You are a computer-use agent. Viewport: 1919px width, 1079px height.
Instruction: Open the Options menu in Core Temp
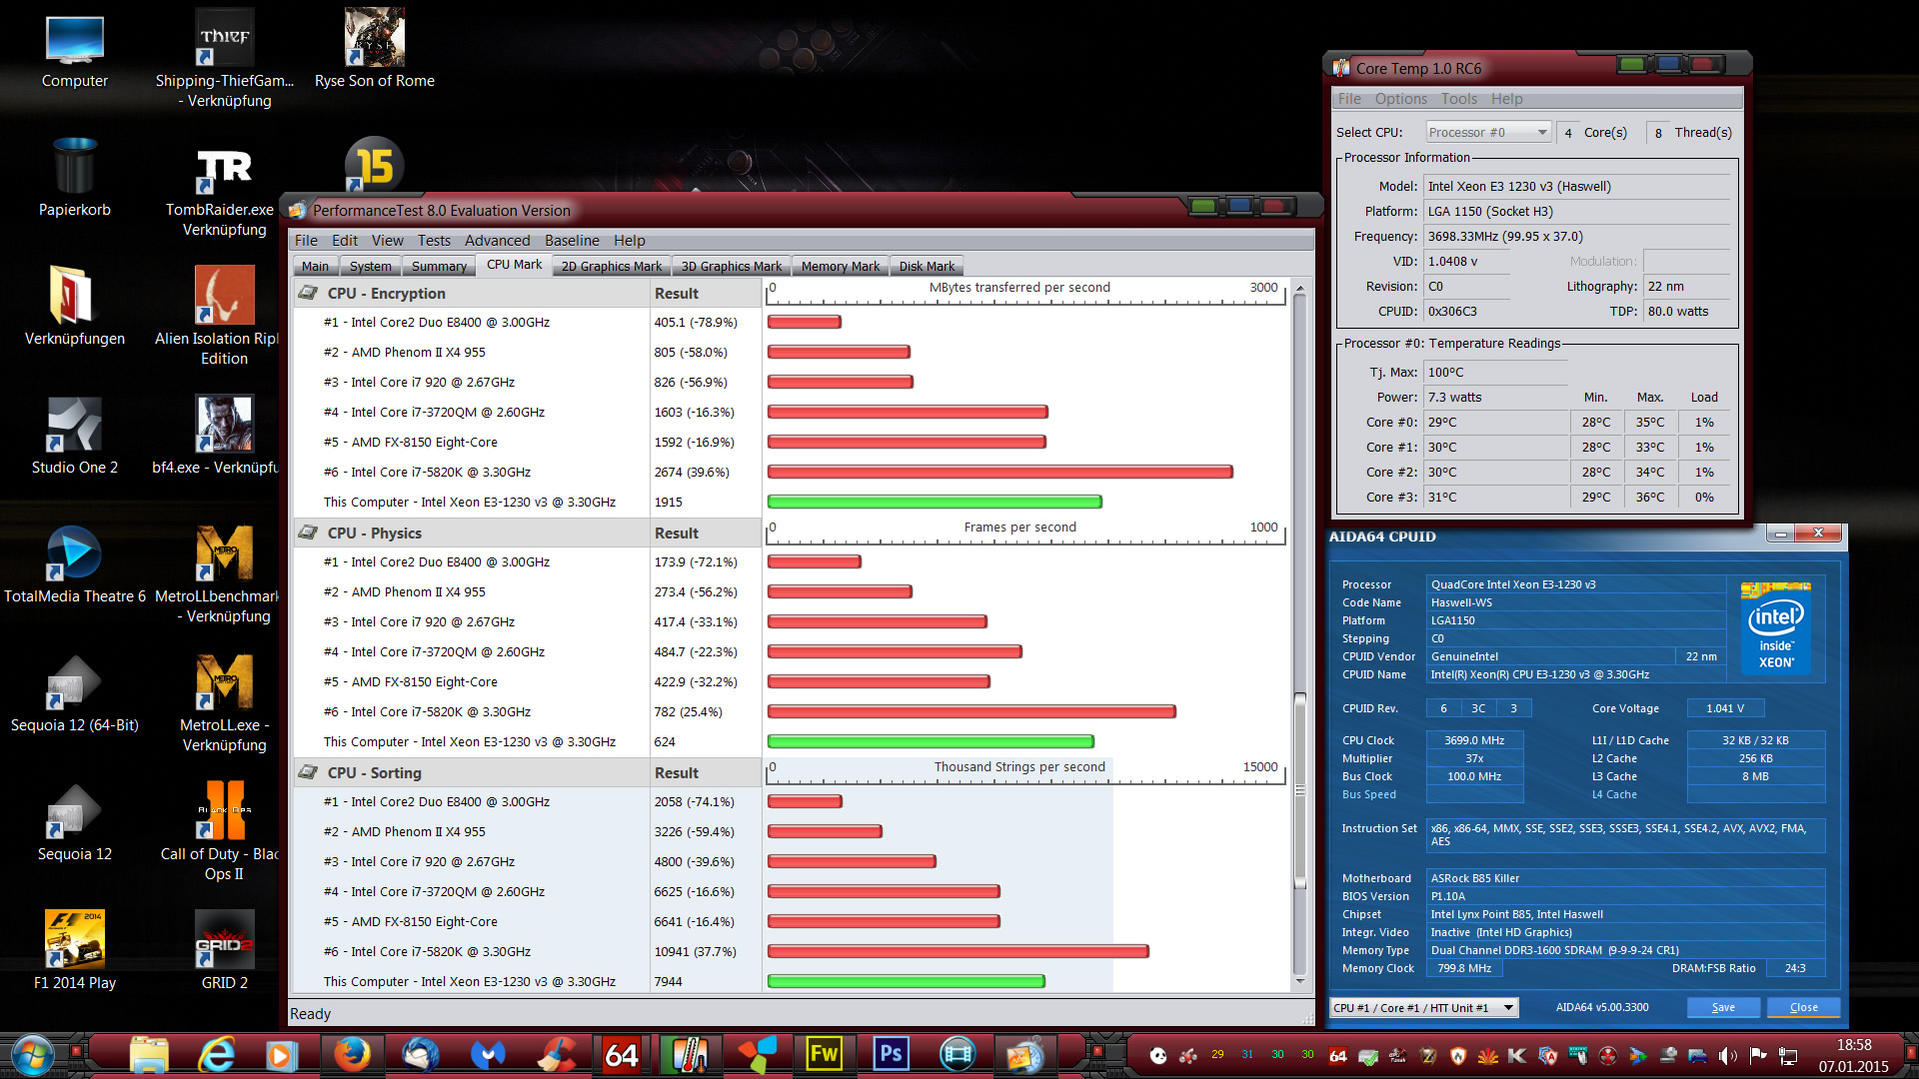[1401, 99]
